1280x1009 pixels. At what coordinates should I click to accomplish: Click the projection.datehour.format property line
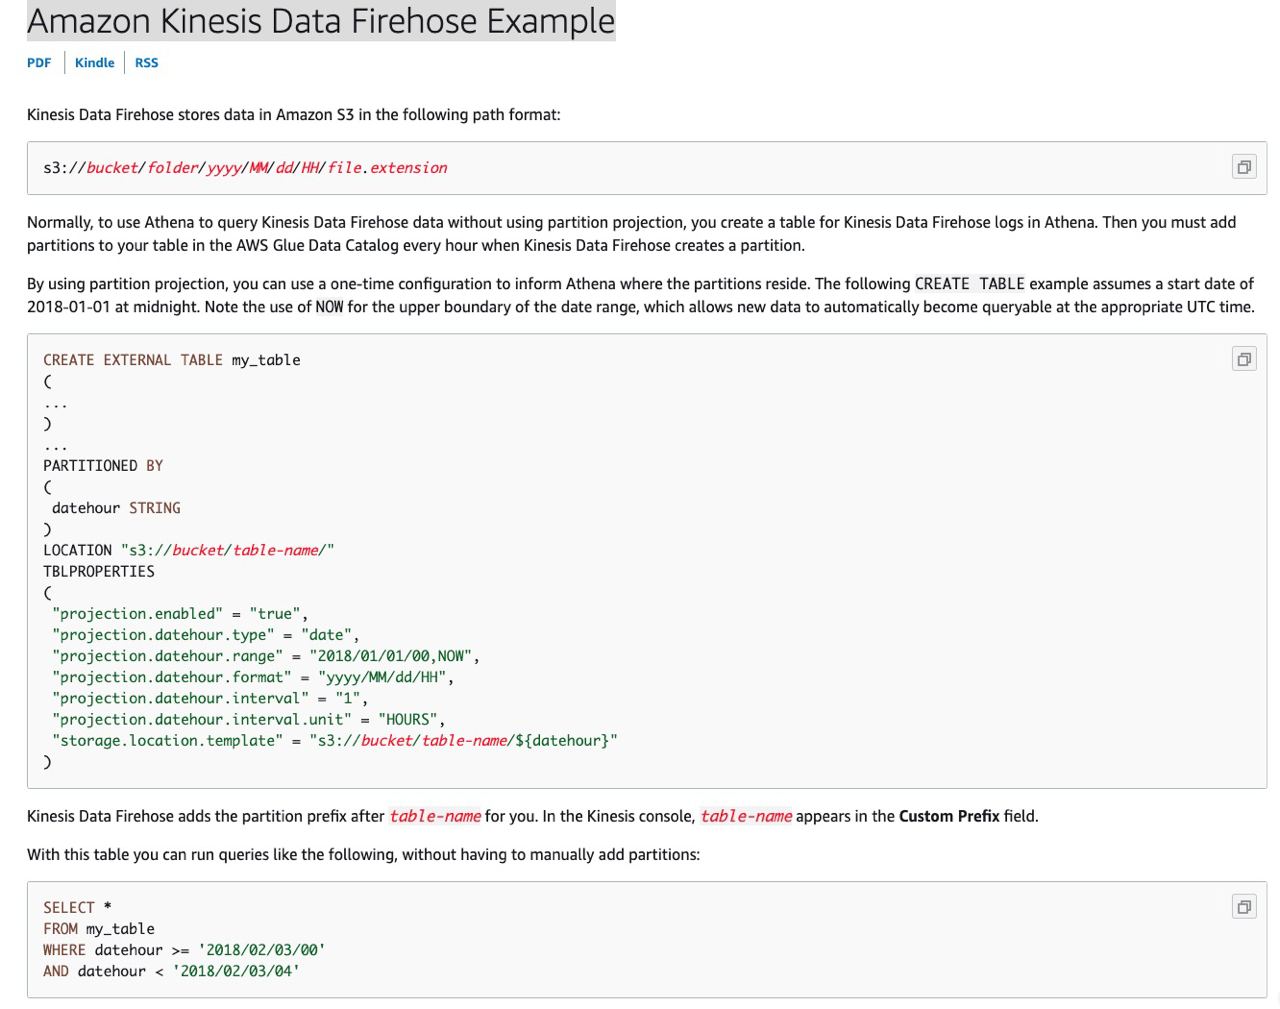click(253, 677)
